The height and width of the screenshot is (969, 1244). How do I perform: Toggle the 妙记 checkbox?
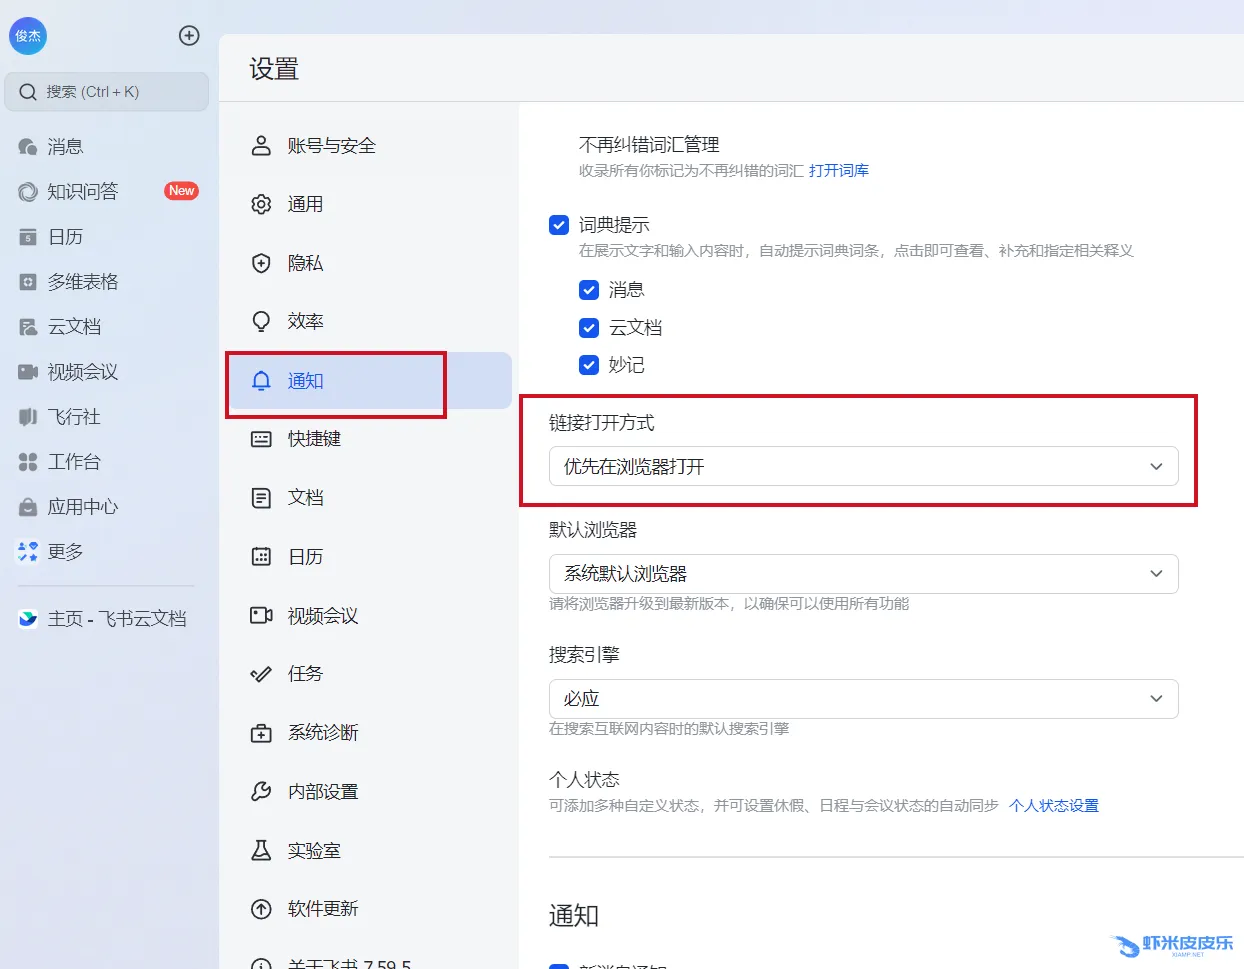[589, 365]
